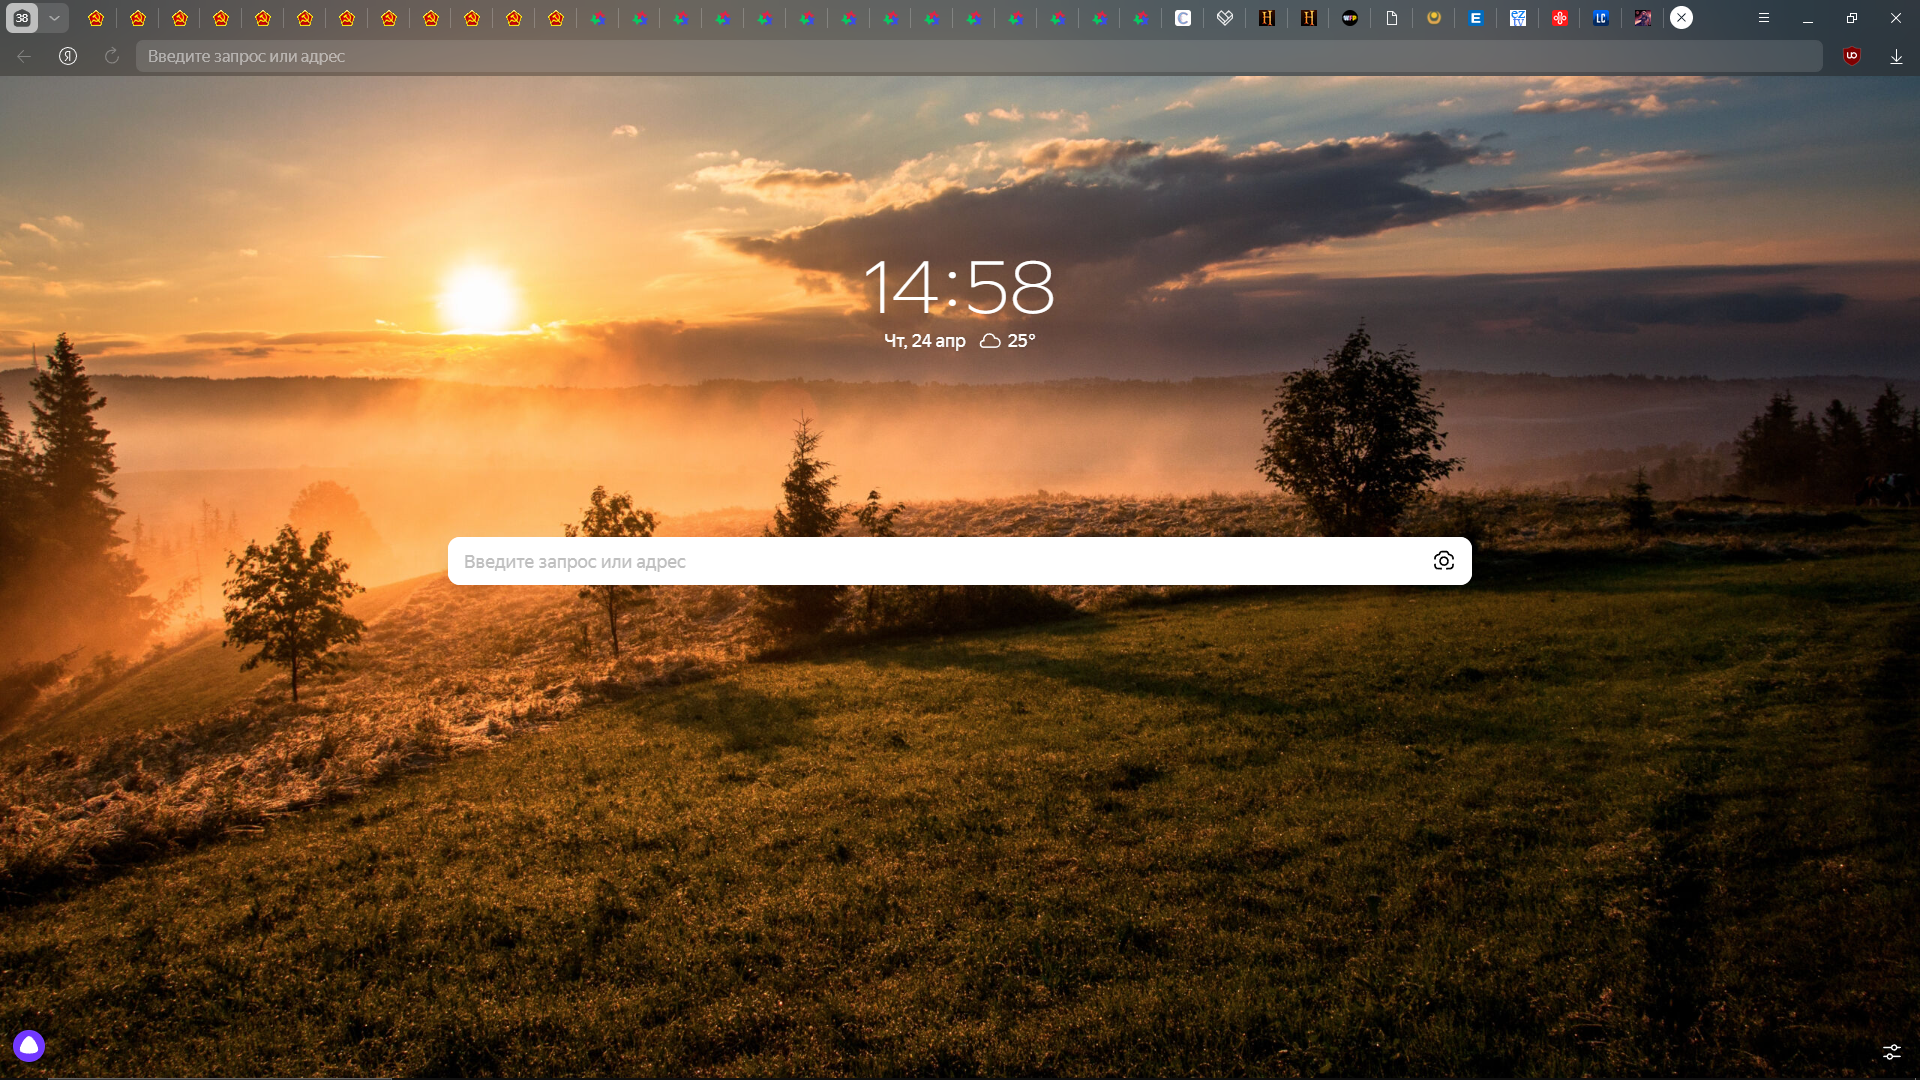The height and width of the screenshot is (1080, 1920).
Task: Restore down the browser window
Action: [x=1852, y=18]
